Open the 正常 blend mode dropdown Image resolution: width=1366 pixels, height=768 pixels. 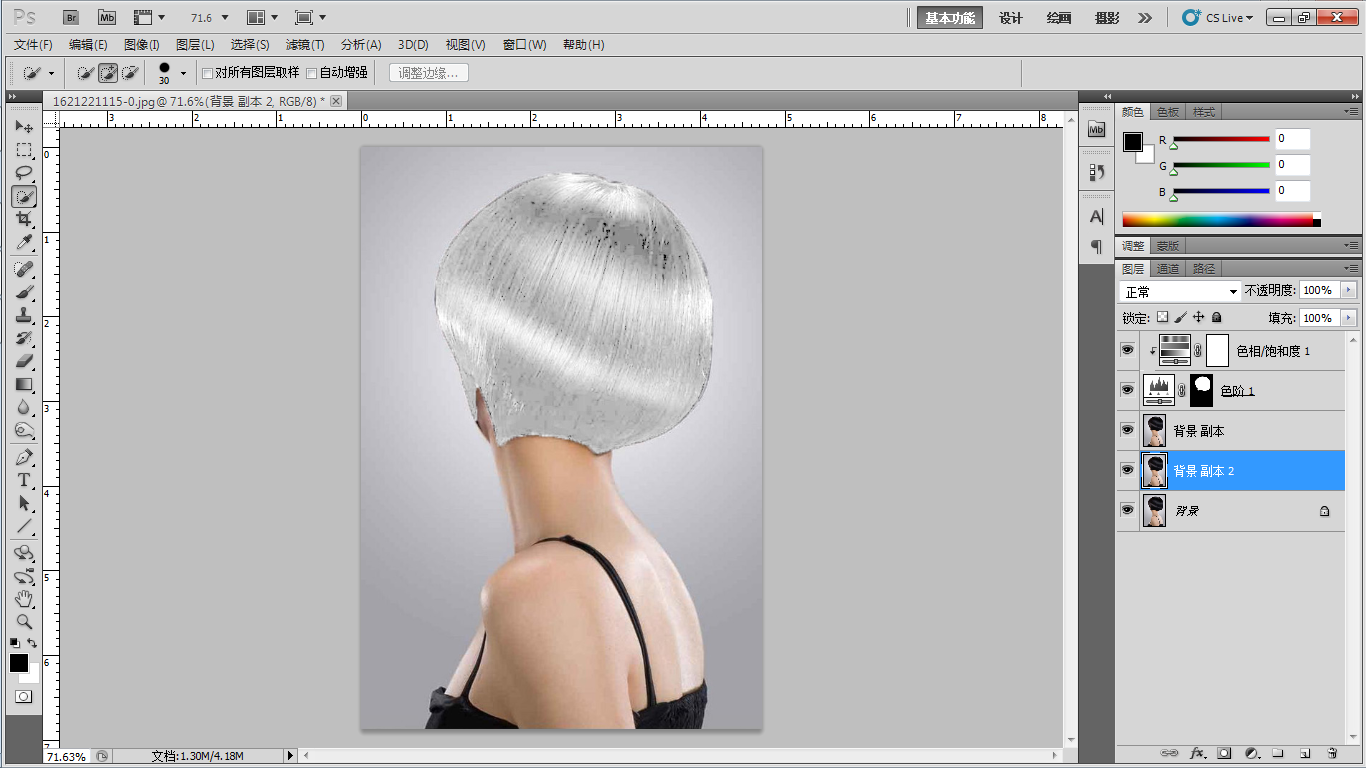coord(1180,291)
